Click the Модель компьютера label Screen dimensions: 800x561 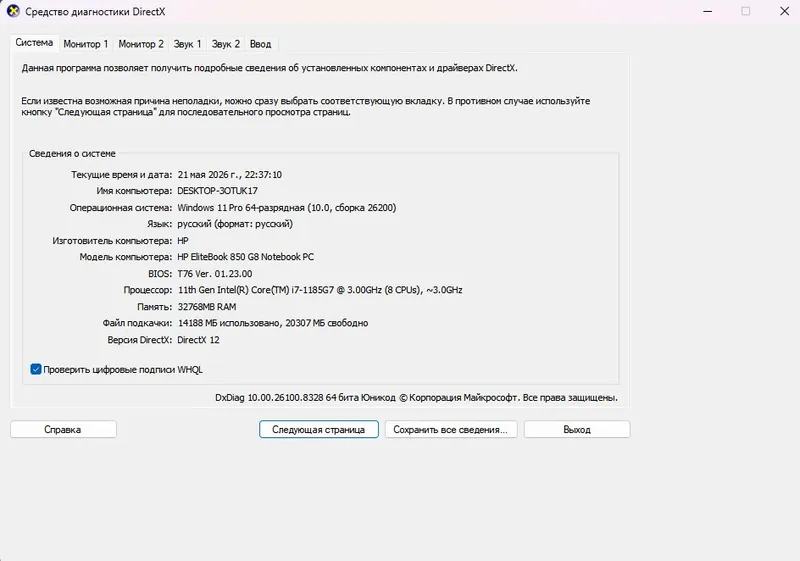click(x=126, y=257)
